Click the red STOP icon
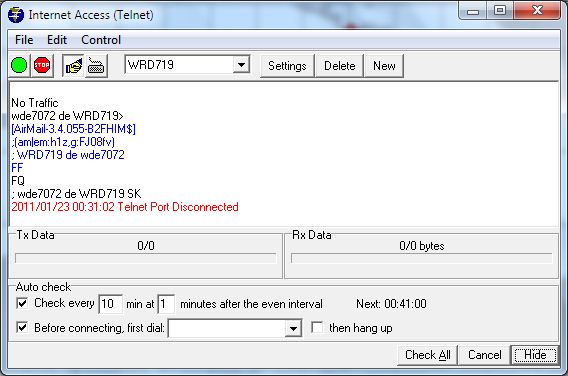This screenshot has width=568, height=376. tap(42, 66)
